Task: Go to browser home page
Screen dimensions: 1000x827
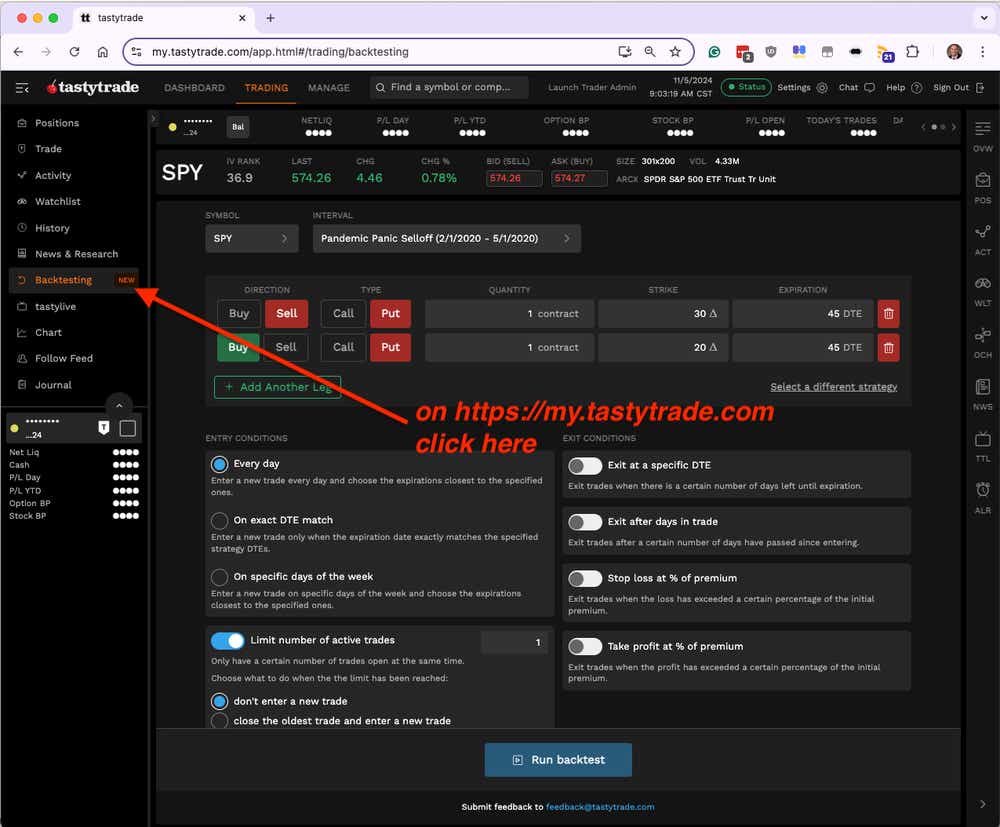Action: [x=103, y=52]
